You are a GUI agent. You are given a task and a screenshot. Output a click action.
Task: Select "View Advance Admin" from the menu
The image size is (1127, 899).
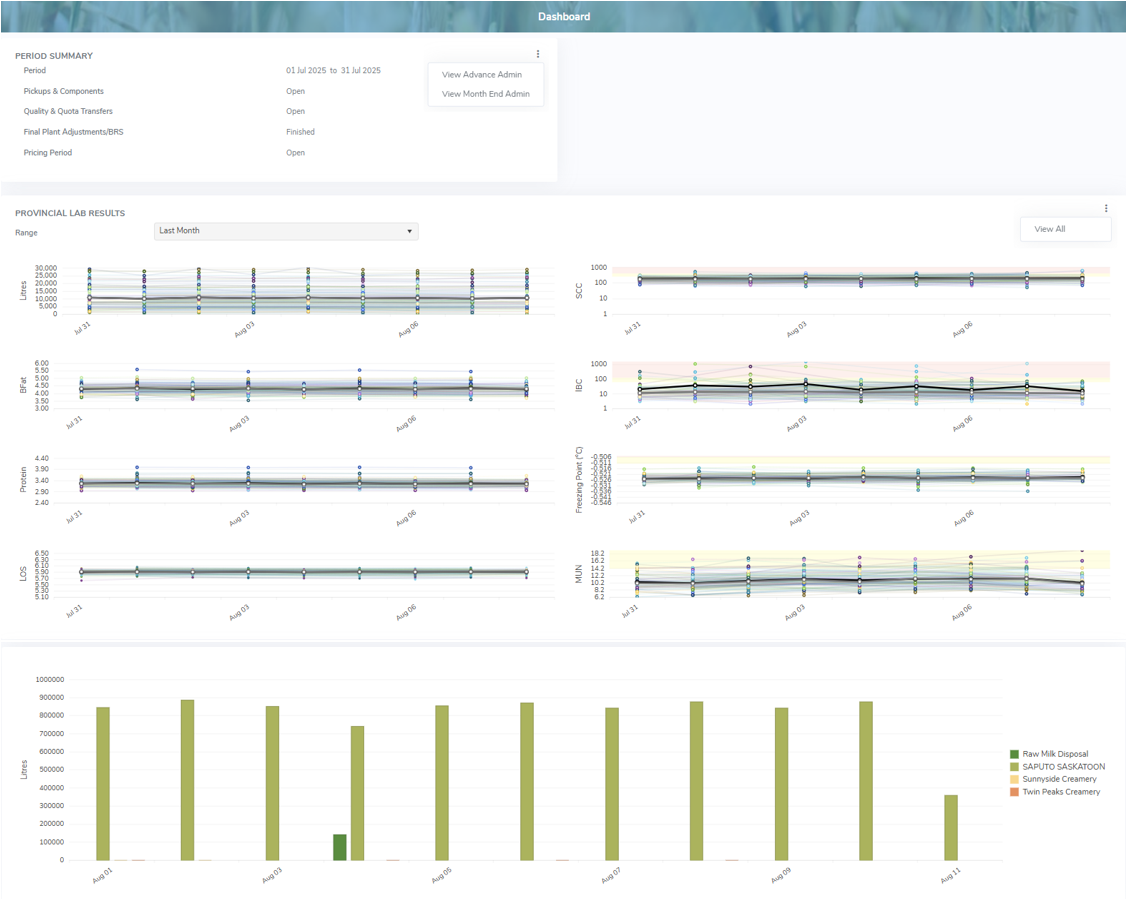click(x=481, y=74)
